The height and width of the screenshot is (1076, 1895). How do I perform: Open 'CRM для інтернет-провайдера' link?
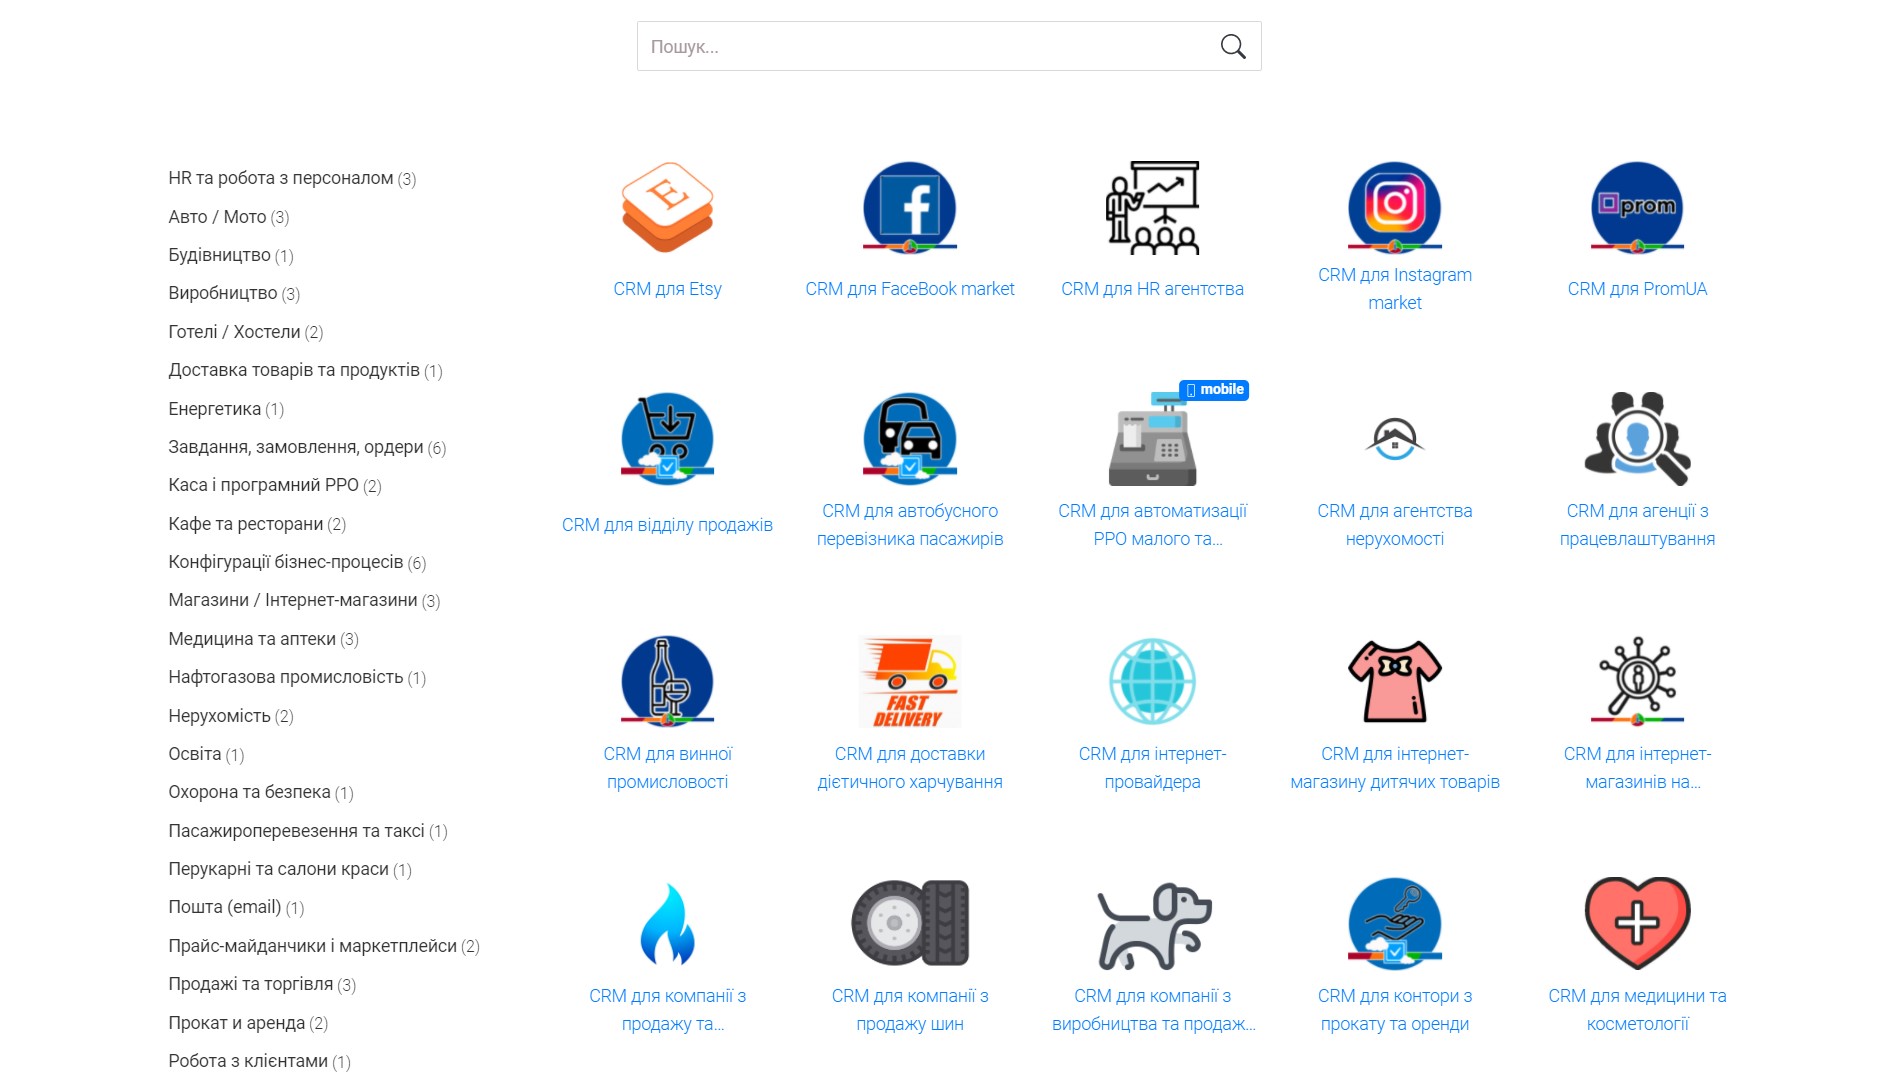(x=1152, y=768)
